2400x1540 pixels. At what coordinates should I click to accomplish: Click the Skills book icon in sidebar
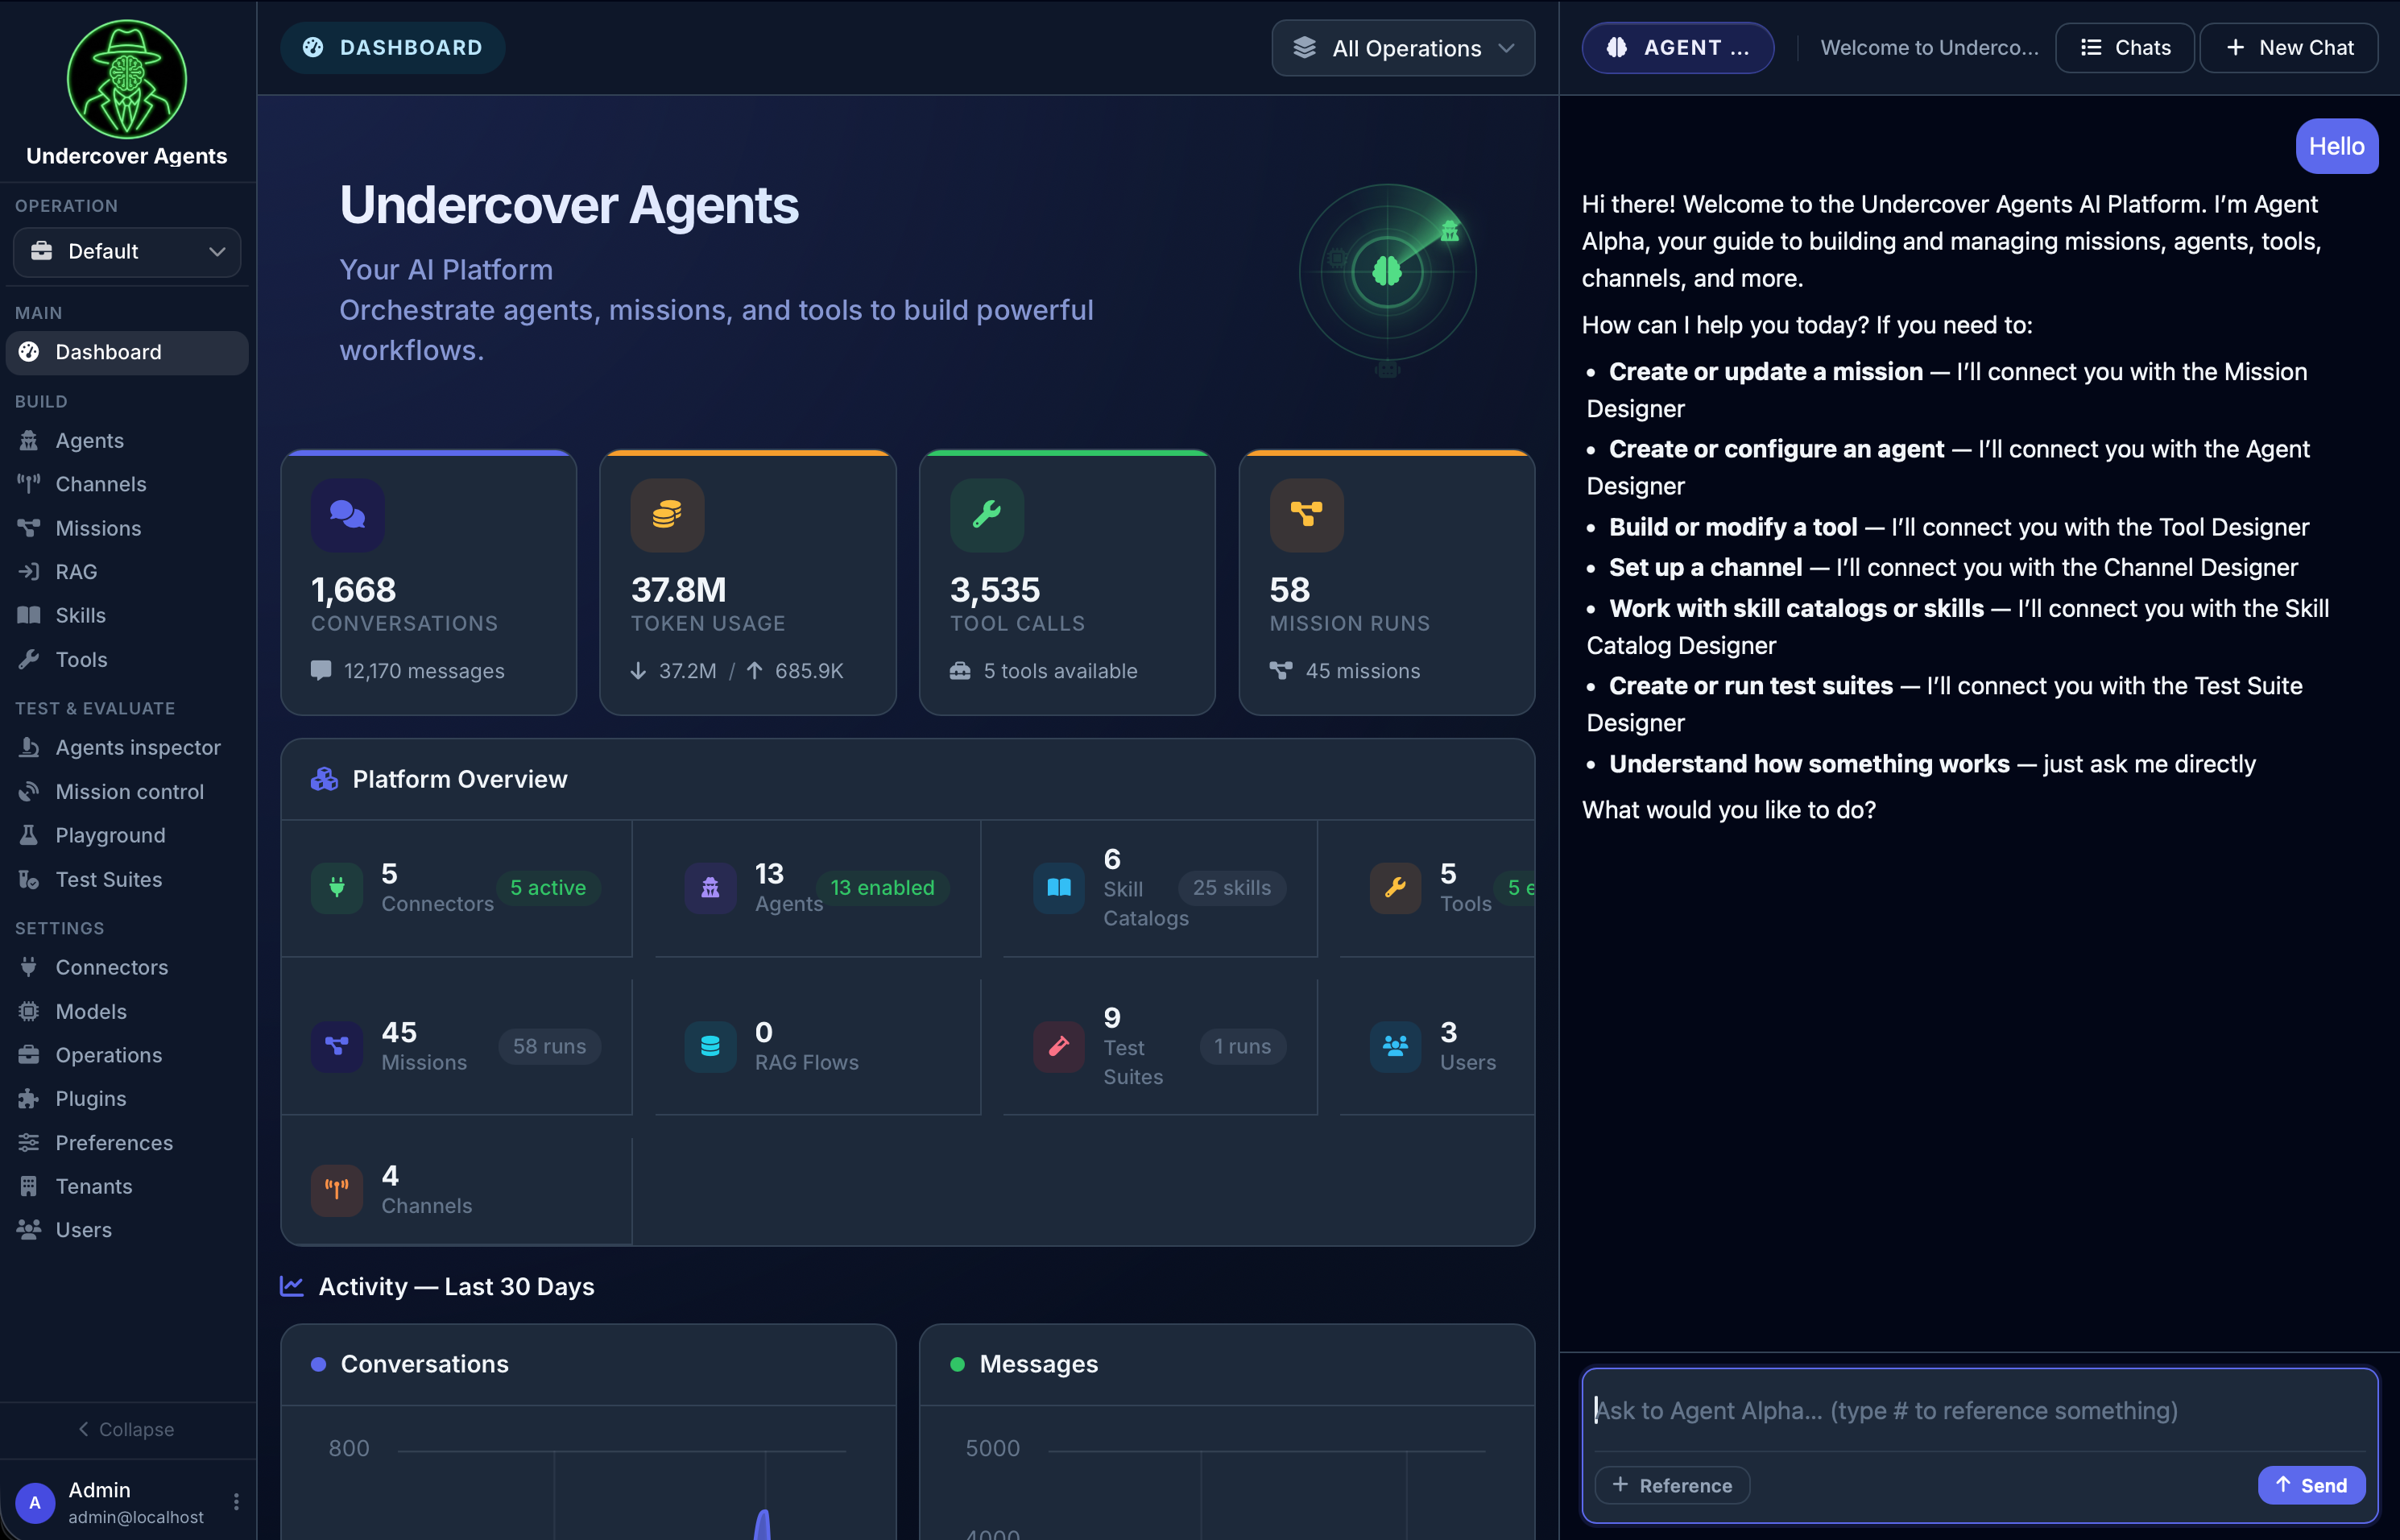pos(29,615)
